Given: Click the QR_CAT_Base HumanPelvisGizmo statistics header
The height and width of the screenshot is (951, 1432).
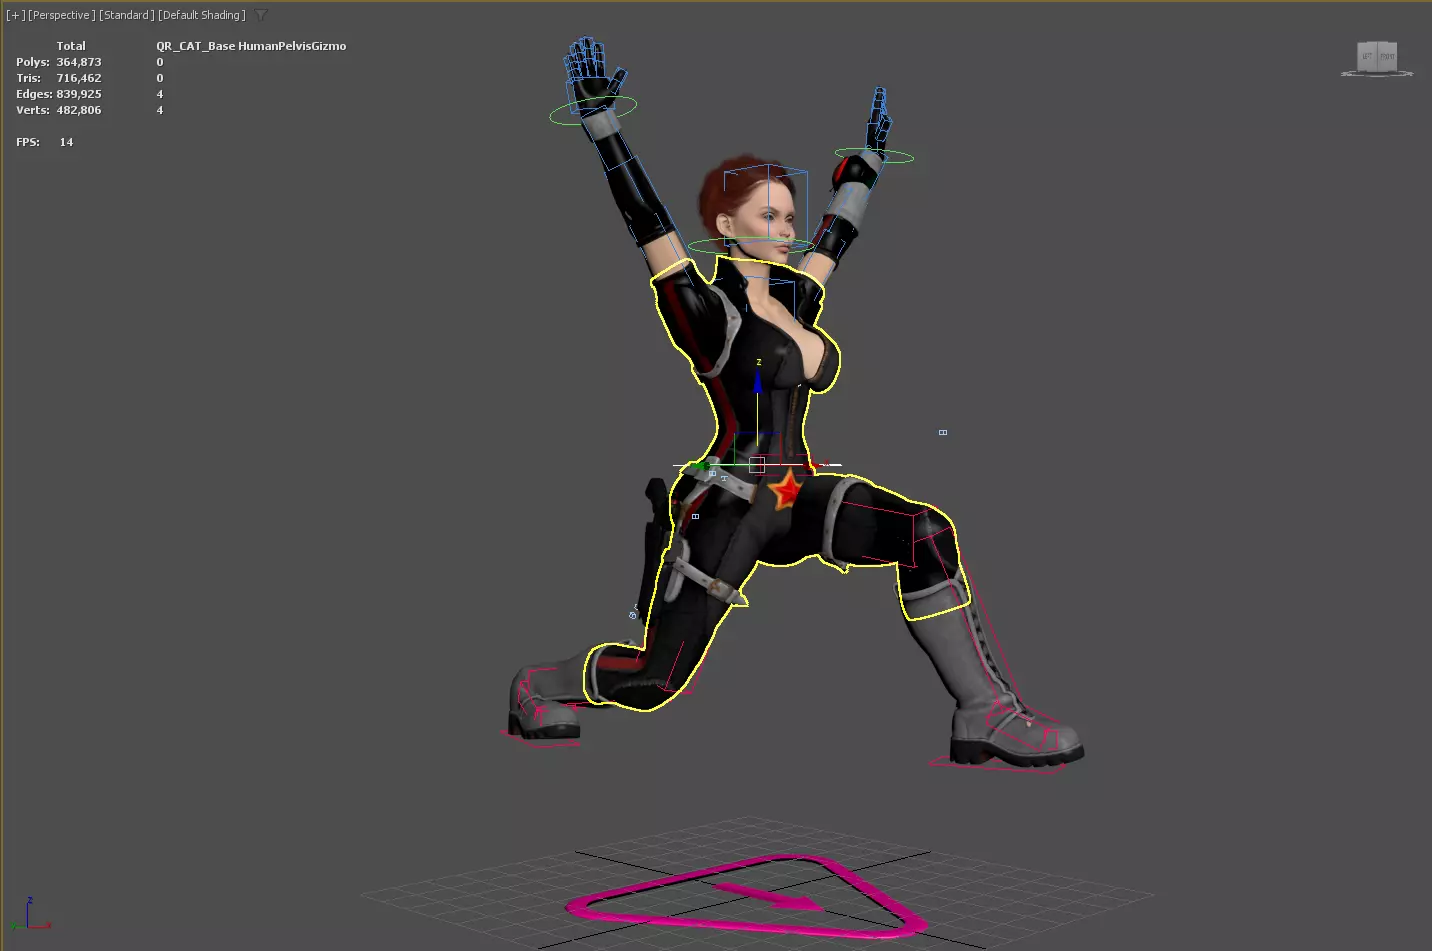Looking at the screenshot, I should coord(251,46).
